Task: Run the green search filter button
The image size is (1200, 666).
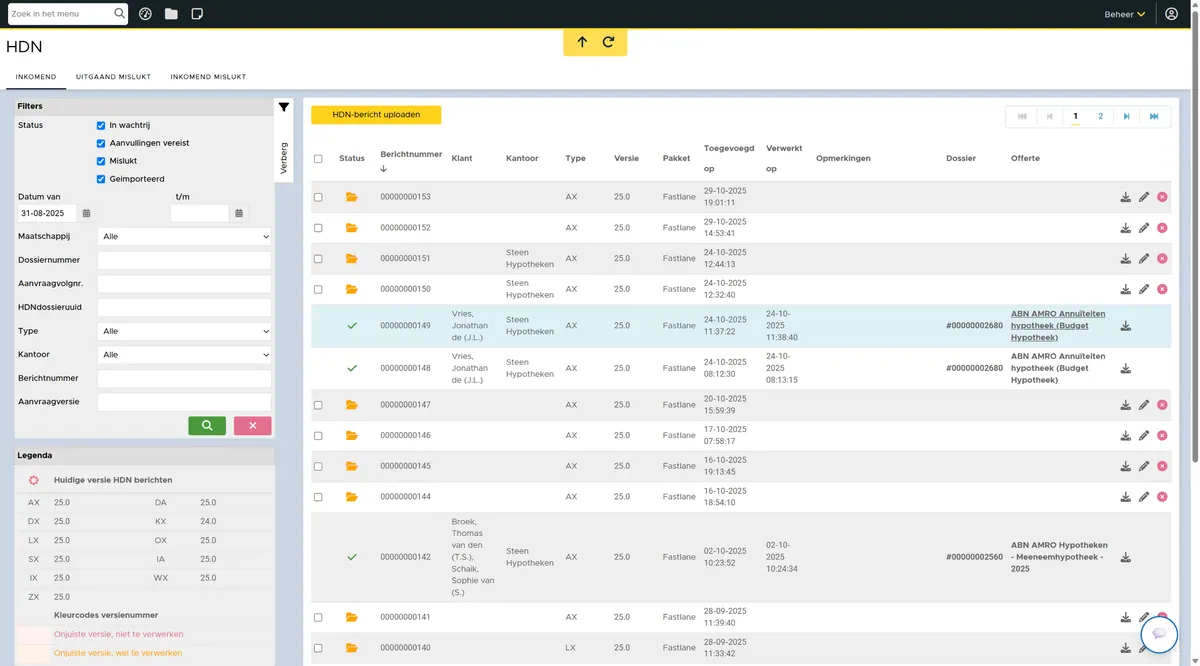Action: point(207,426)
